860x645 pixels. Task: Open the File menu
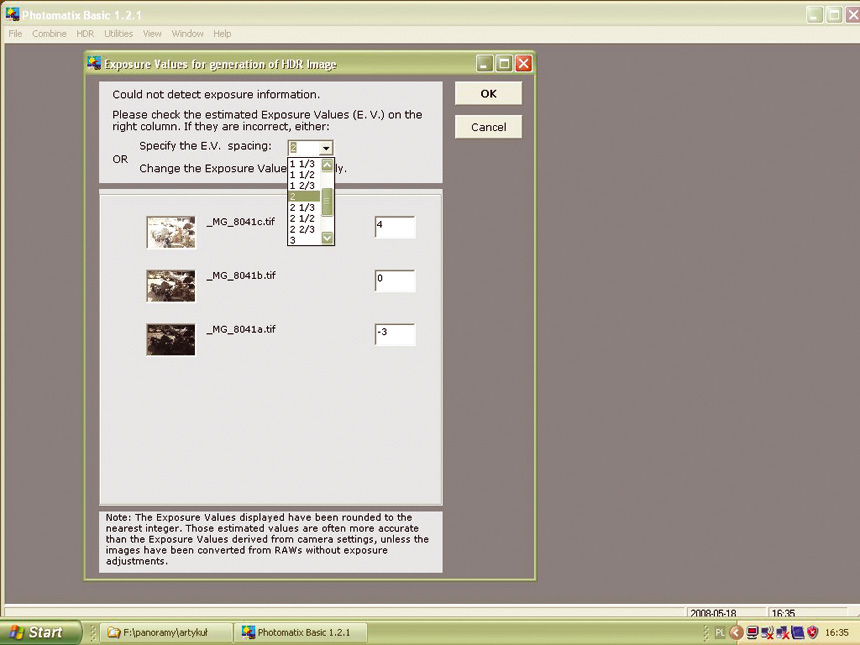(x=15, y=33)
